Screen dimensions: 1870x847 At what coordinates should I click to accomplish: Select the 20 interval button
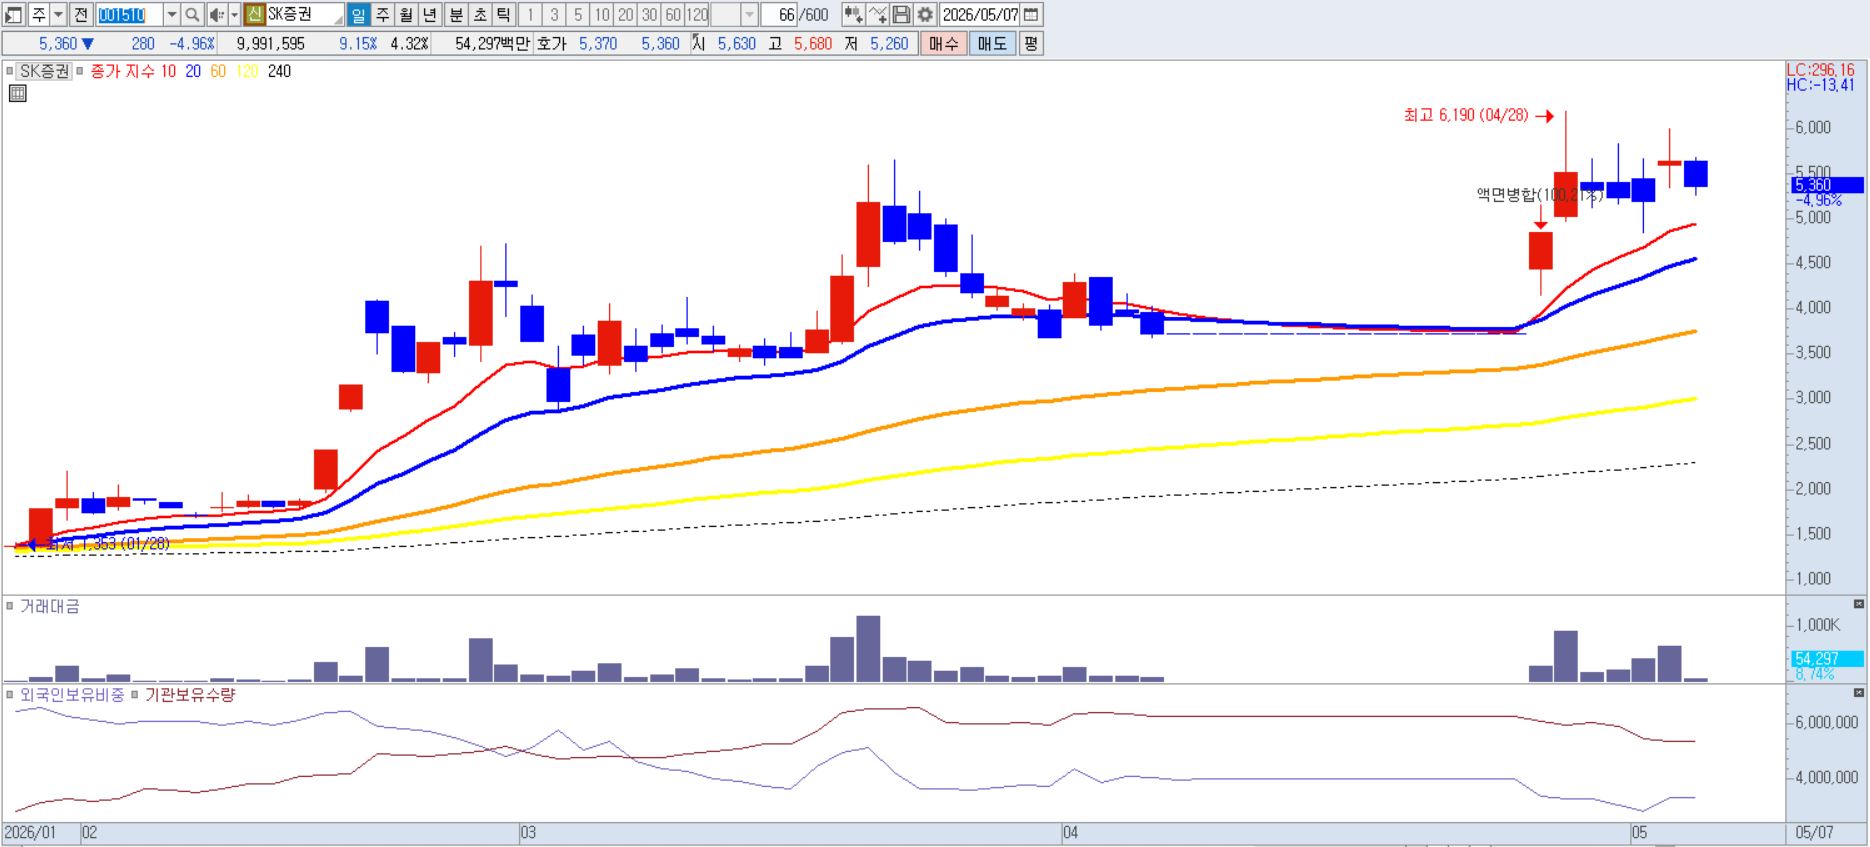626,15
